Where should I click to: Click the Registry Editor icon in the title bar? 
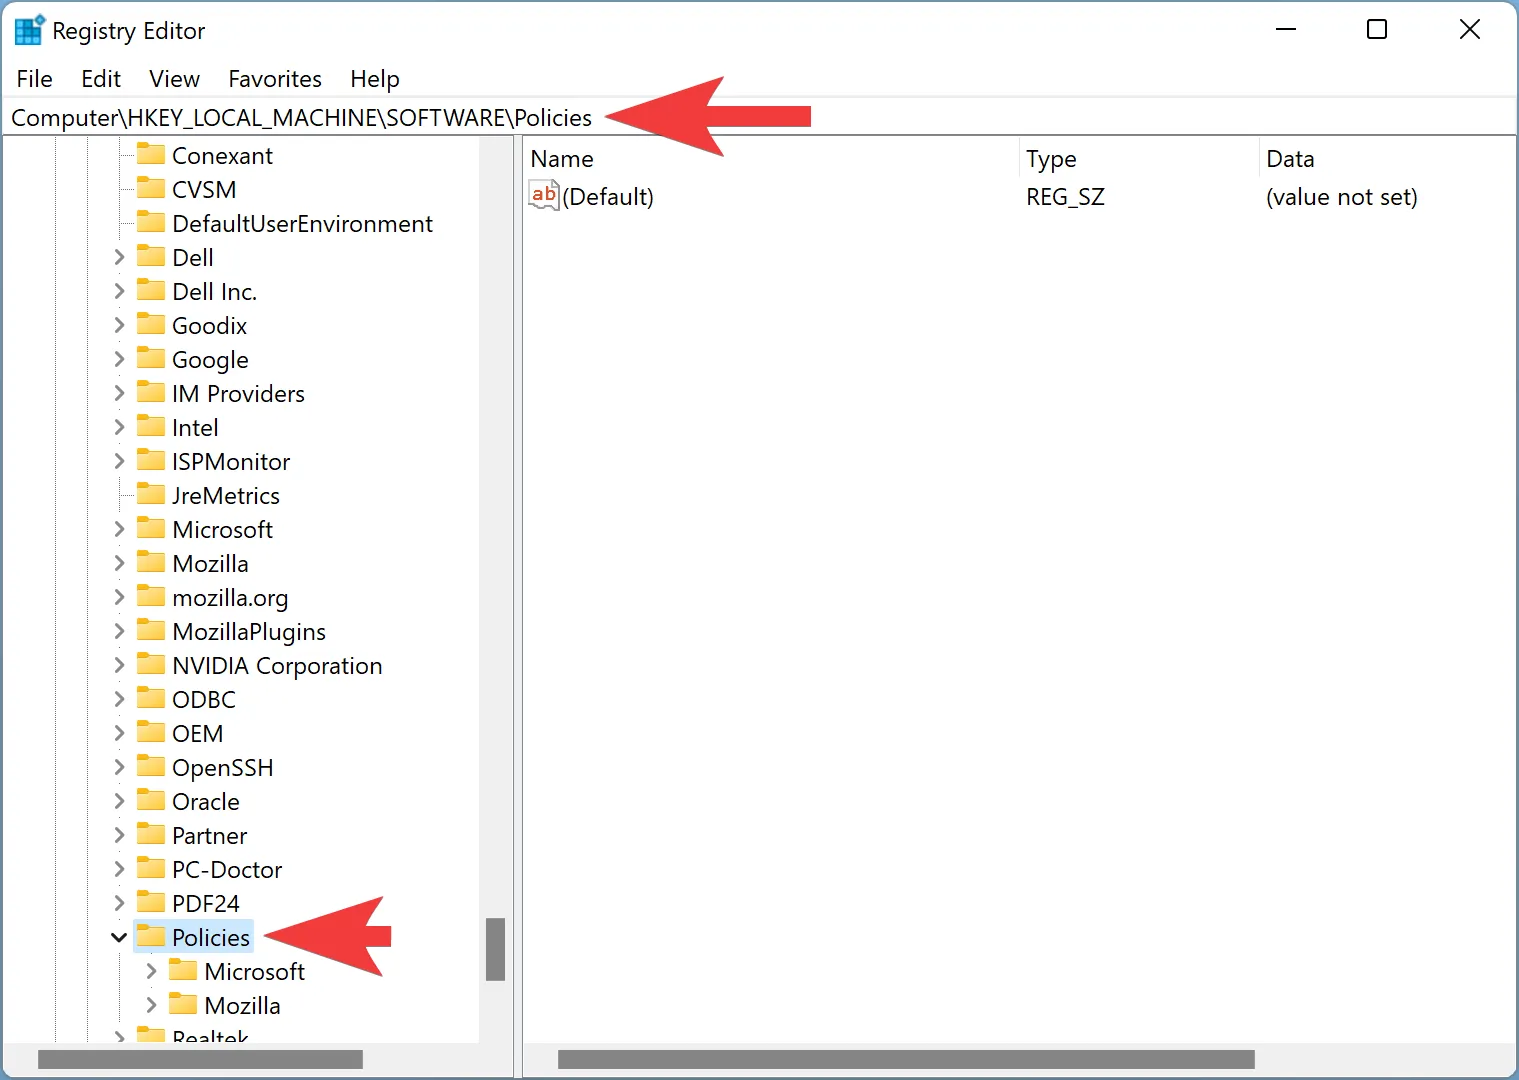(29, 29)
